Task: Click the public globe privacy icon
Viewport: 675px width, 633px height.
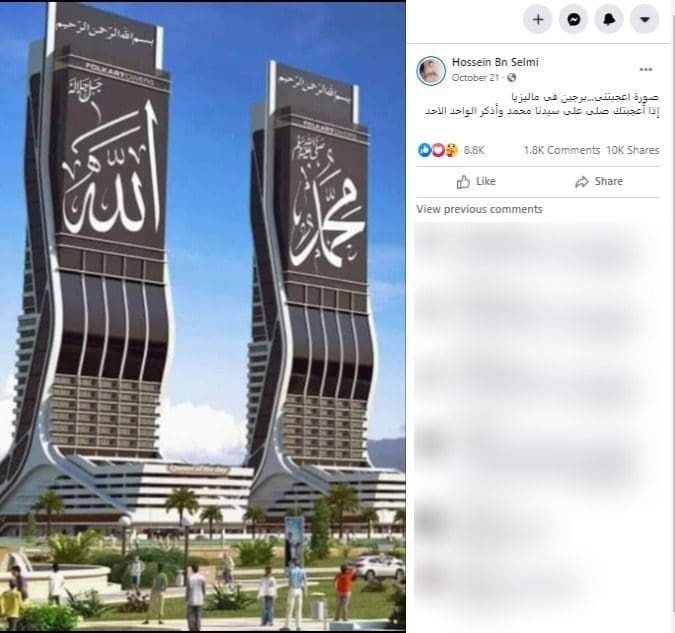Action: [x=511, y=78]
